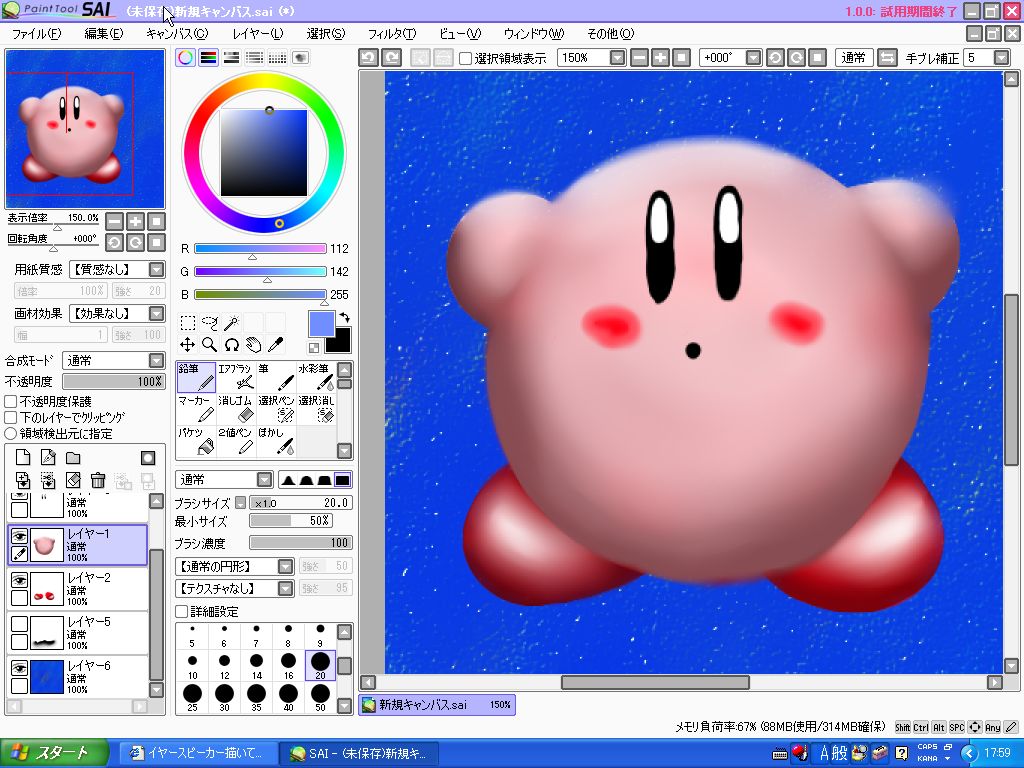The width and height of the screenshot is (1024, 768).
Task: Open the 画材効果 effect dropdown
Action: click(x=157, y=313)
